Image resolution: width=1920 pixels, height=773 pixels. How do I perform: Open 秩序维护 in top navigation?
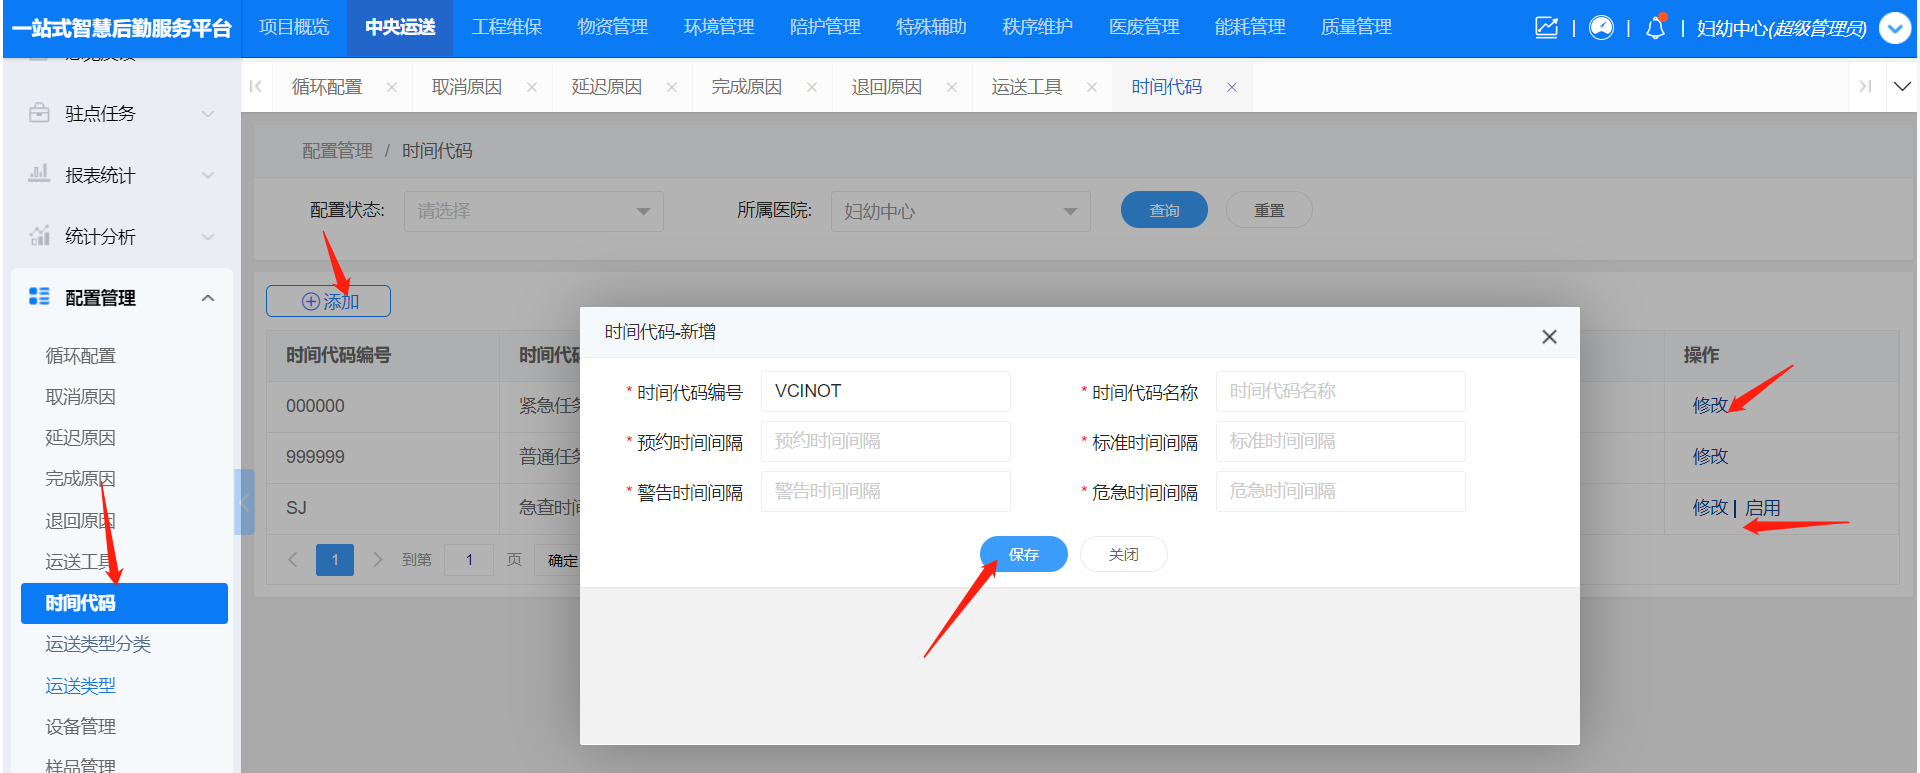[x=1038, y=27]
